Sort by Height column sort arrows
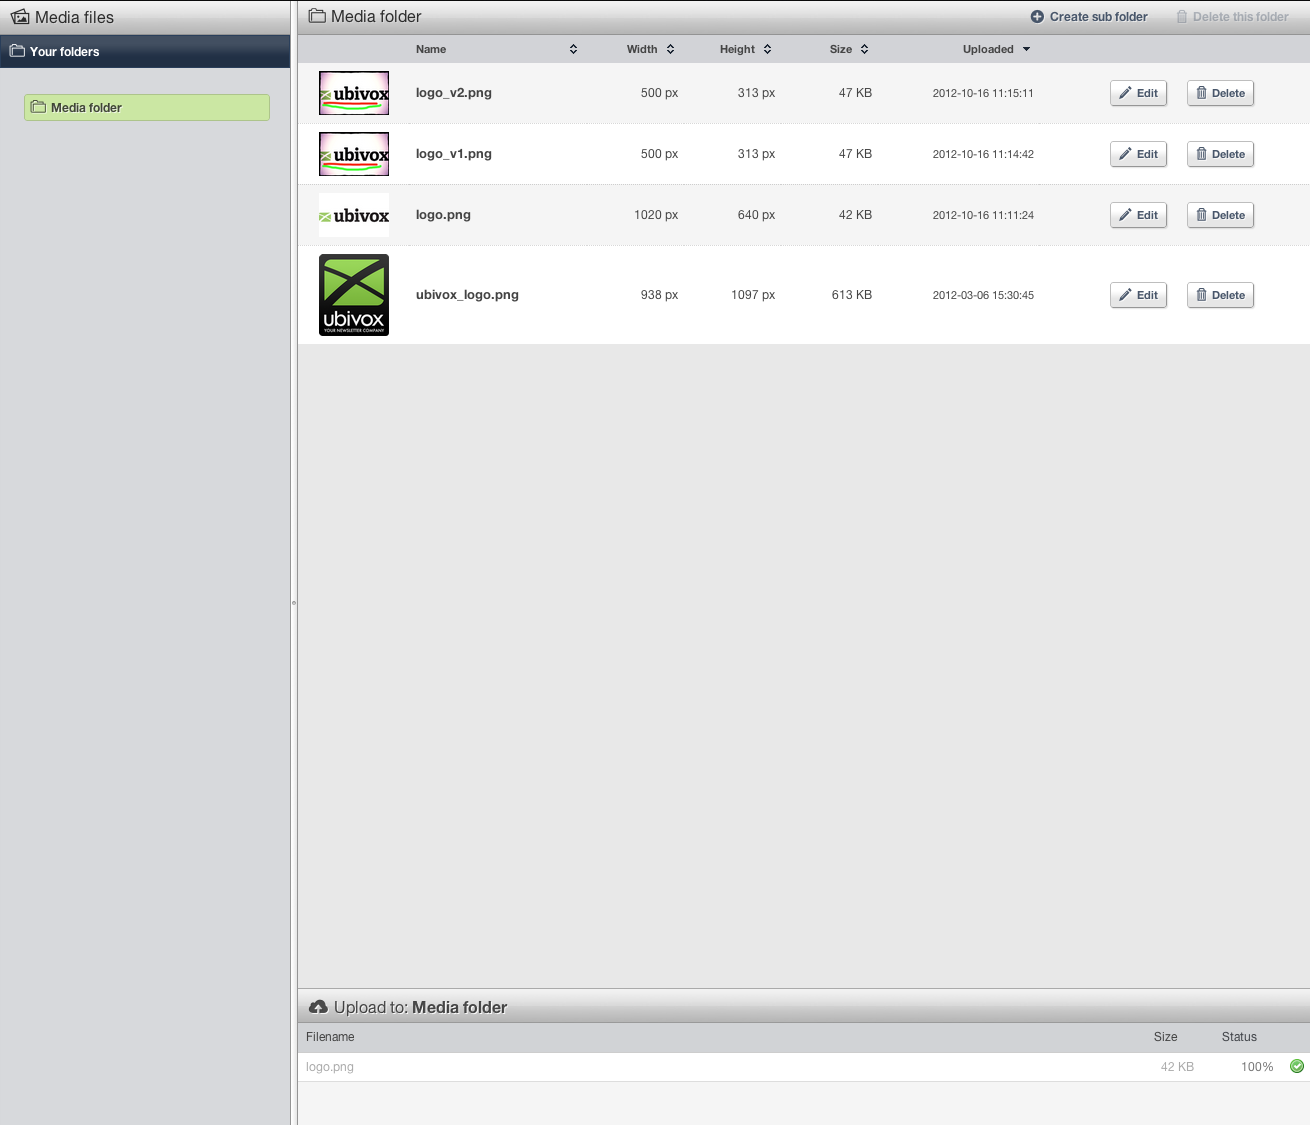Screen dimensions: 1310x1125 [767, 49]
